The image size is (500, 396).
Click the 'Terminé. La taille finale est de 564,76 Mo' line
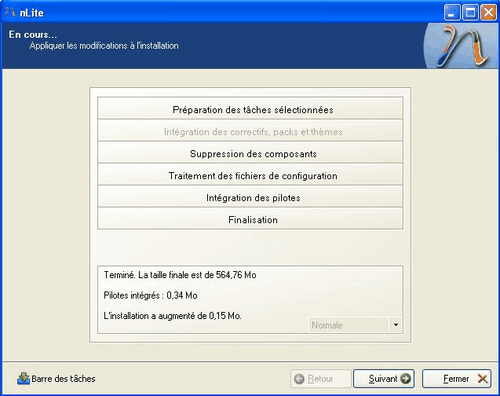[180, 275]
